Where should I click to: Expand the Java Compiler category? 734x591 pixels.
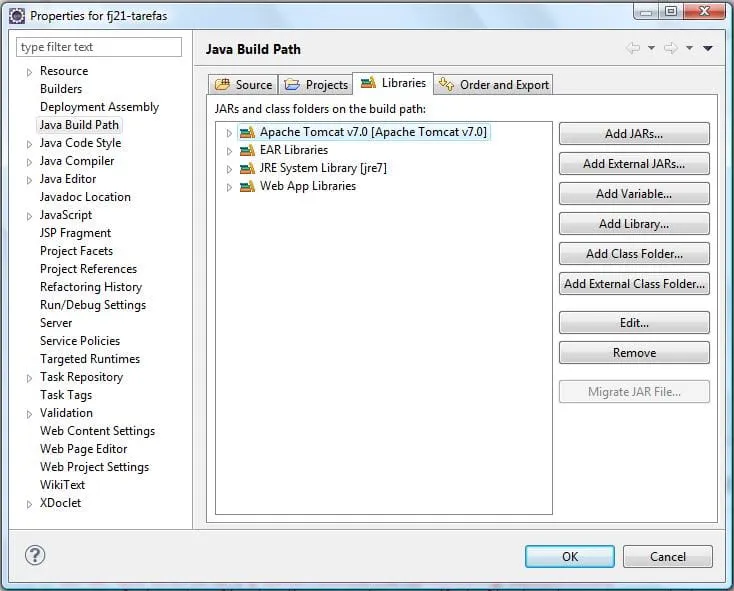pyautogui.click(x=29, y=162)
